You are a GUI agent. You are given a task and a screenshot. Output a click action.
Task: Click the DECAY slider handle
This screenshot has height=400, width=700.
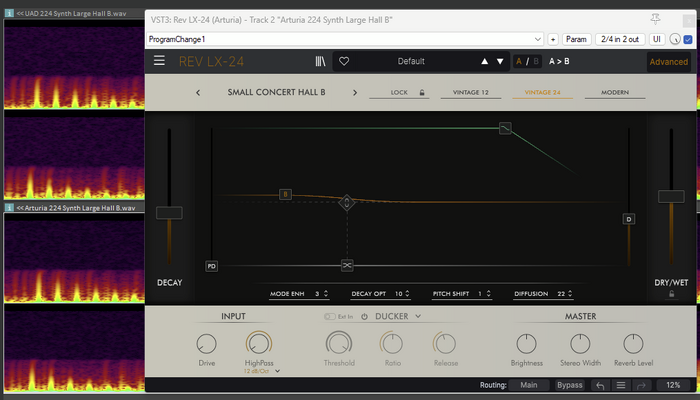point(169,213)
